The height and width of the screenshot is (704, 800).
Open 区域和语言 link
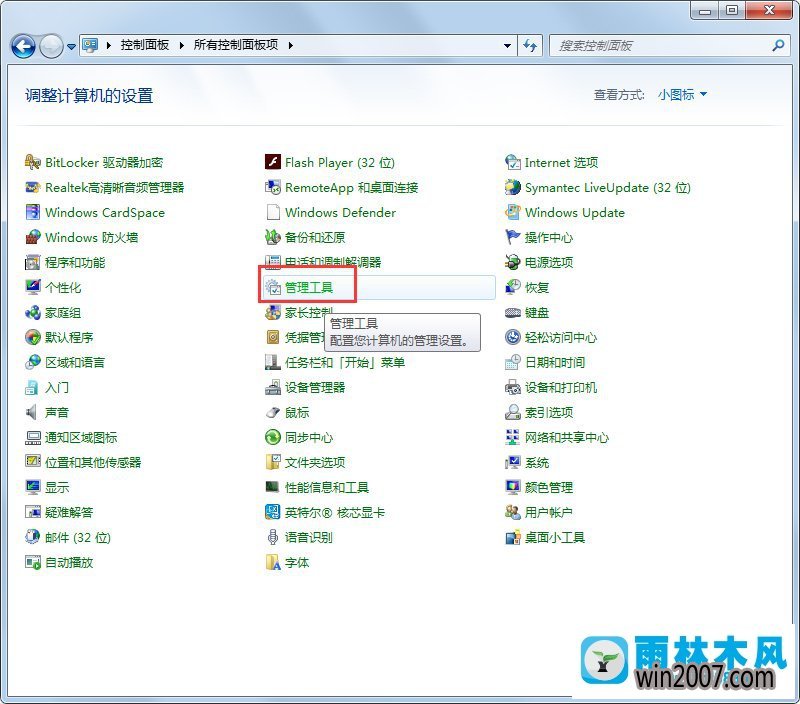tap(75, 362)
